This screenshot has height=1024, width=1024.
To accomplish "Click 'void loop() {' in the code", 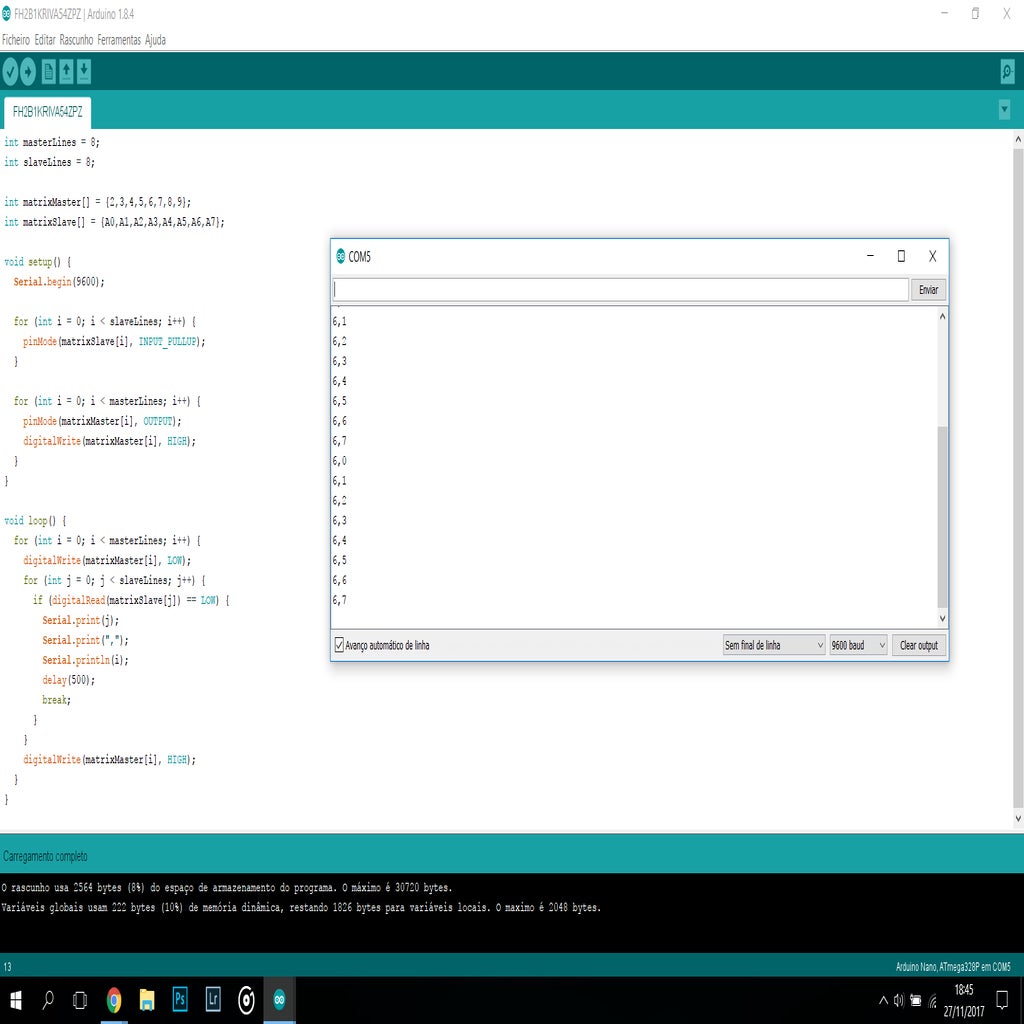I will point(35,520).
